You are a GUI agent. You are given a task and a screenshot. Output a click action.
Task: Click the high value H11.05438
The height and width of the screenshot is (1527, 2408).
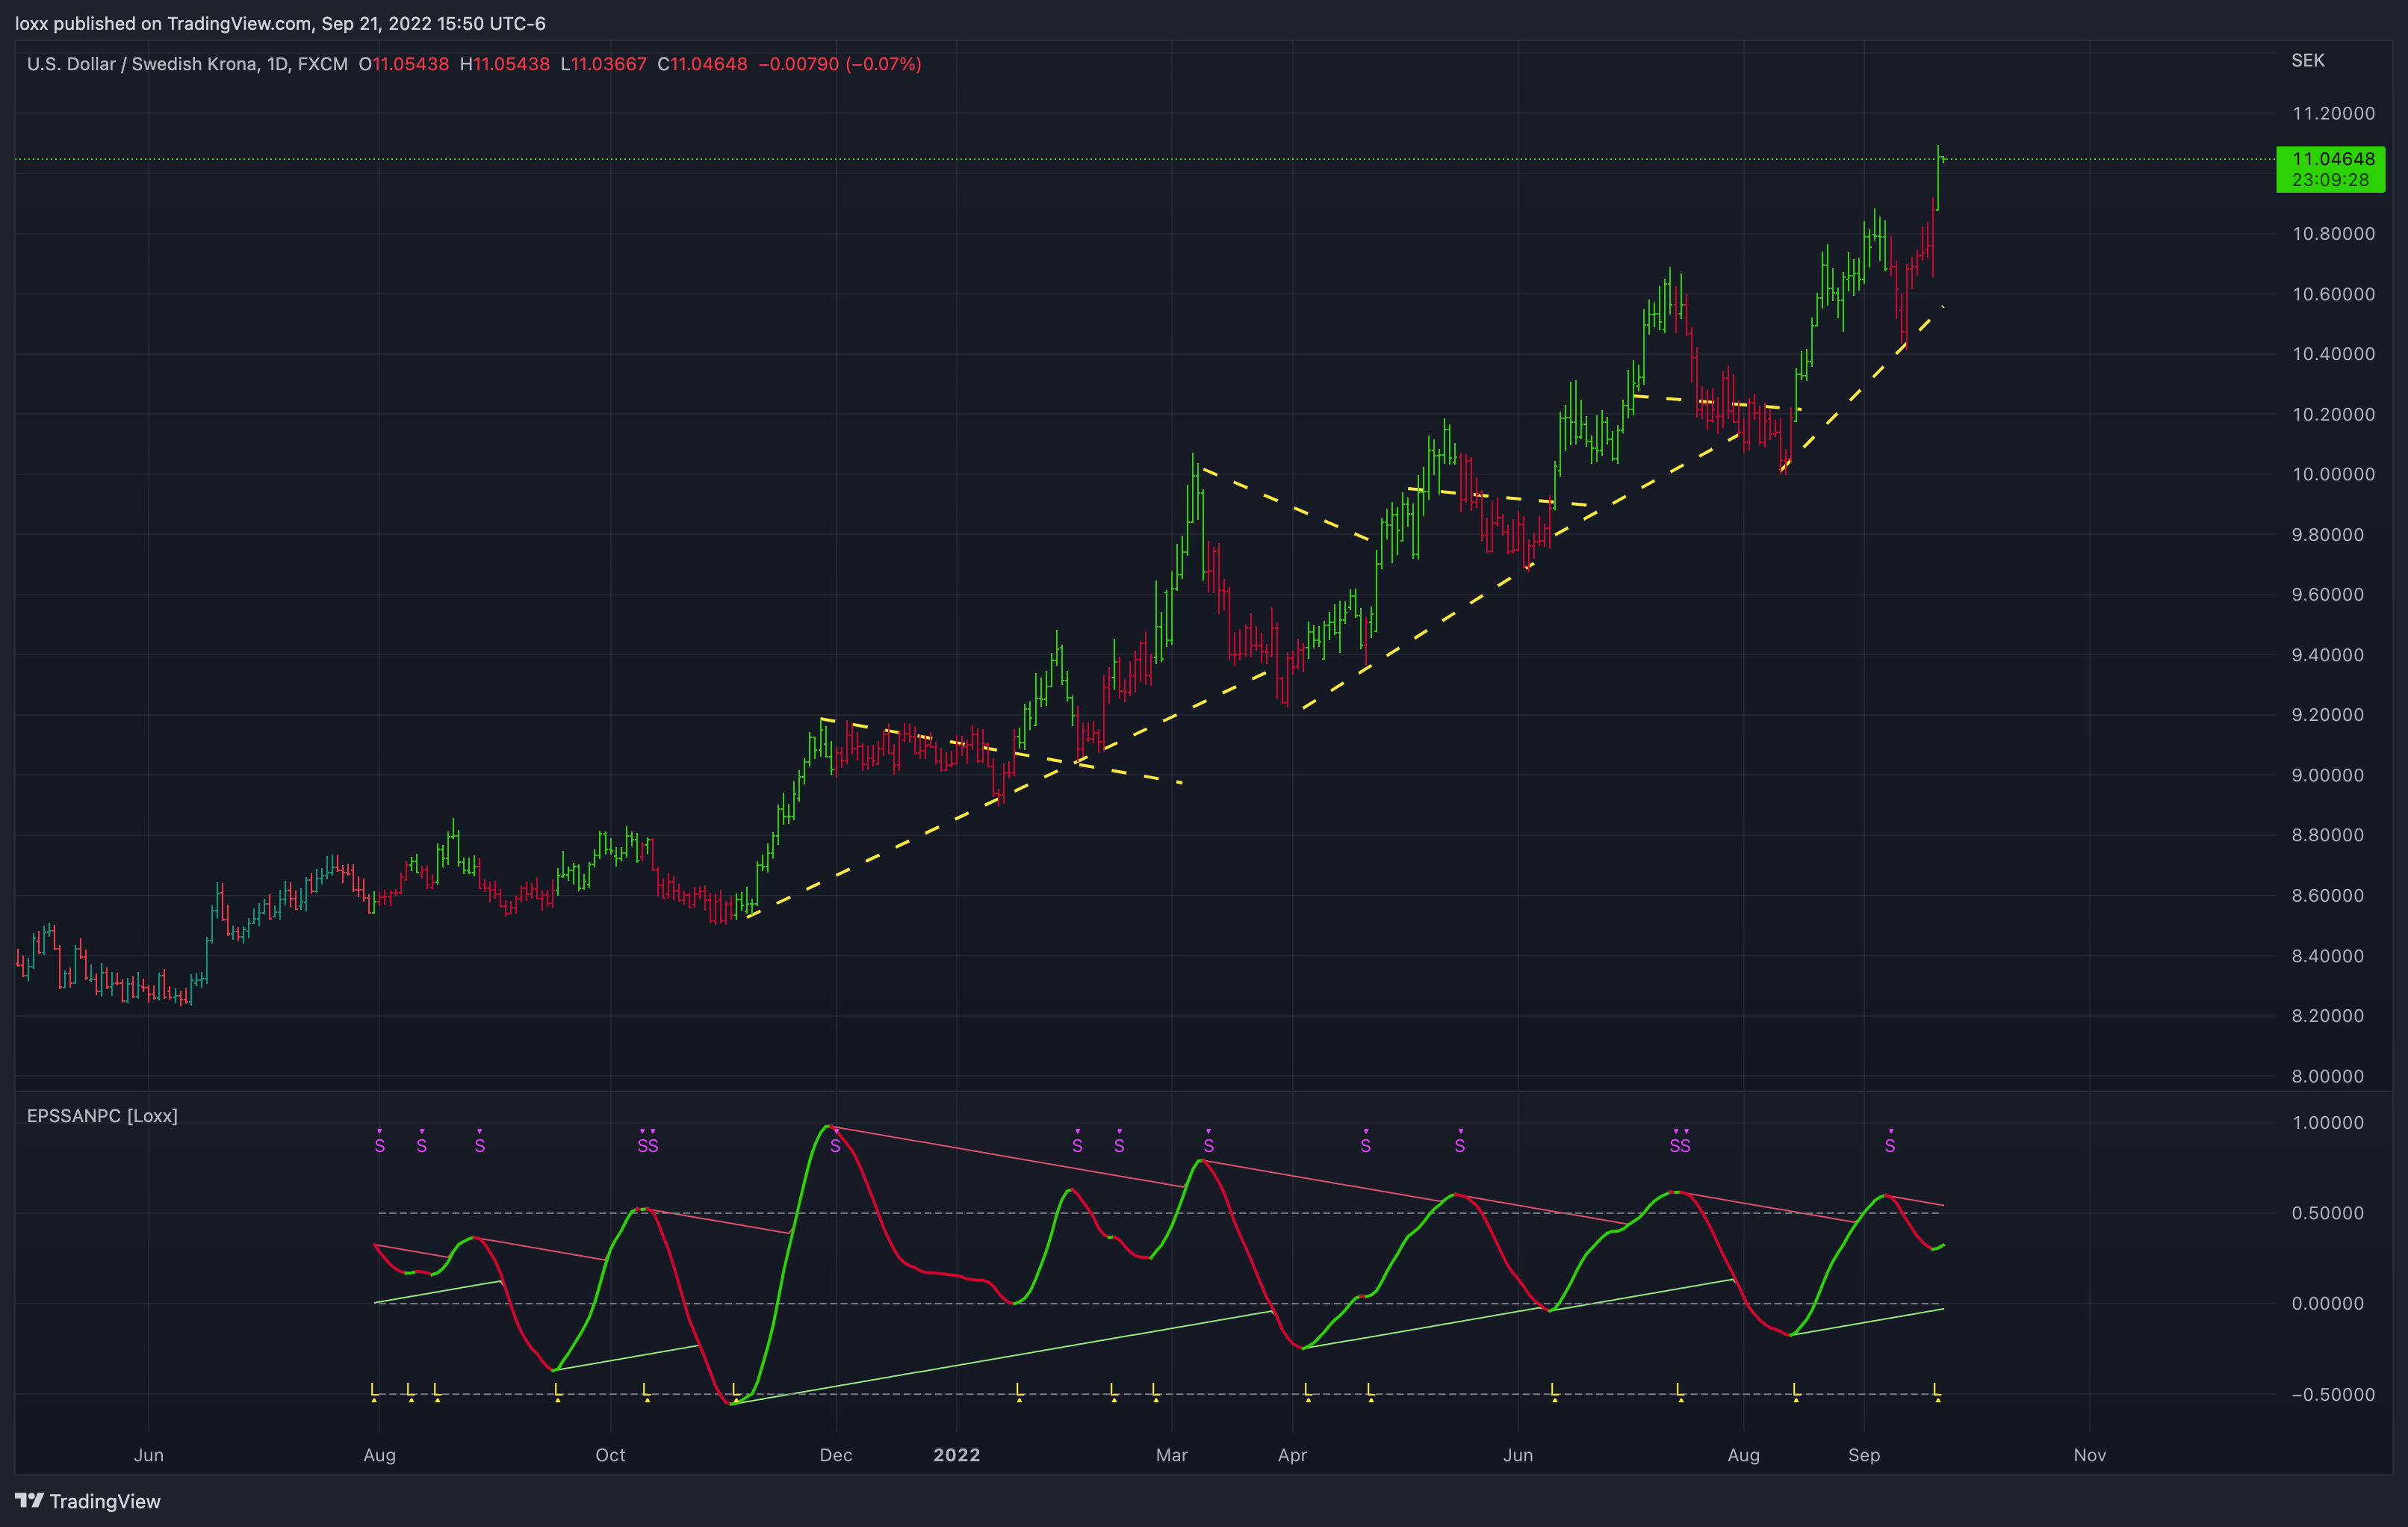click(x=505, y=64)
